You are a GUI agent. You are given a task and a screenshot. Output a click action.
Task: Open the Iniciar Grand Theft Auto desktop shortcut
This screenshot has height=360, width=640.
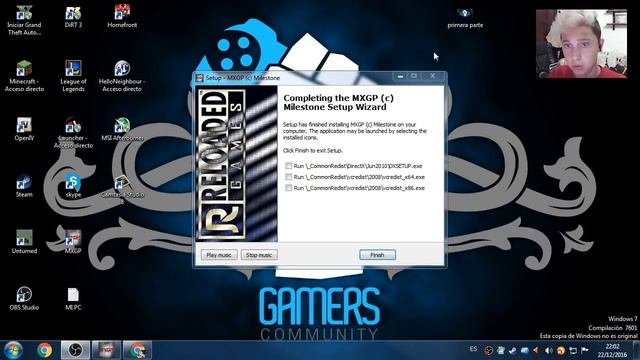24,20
